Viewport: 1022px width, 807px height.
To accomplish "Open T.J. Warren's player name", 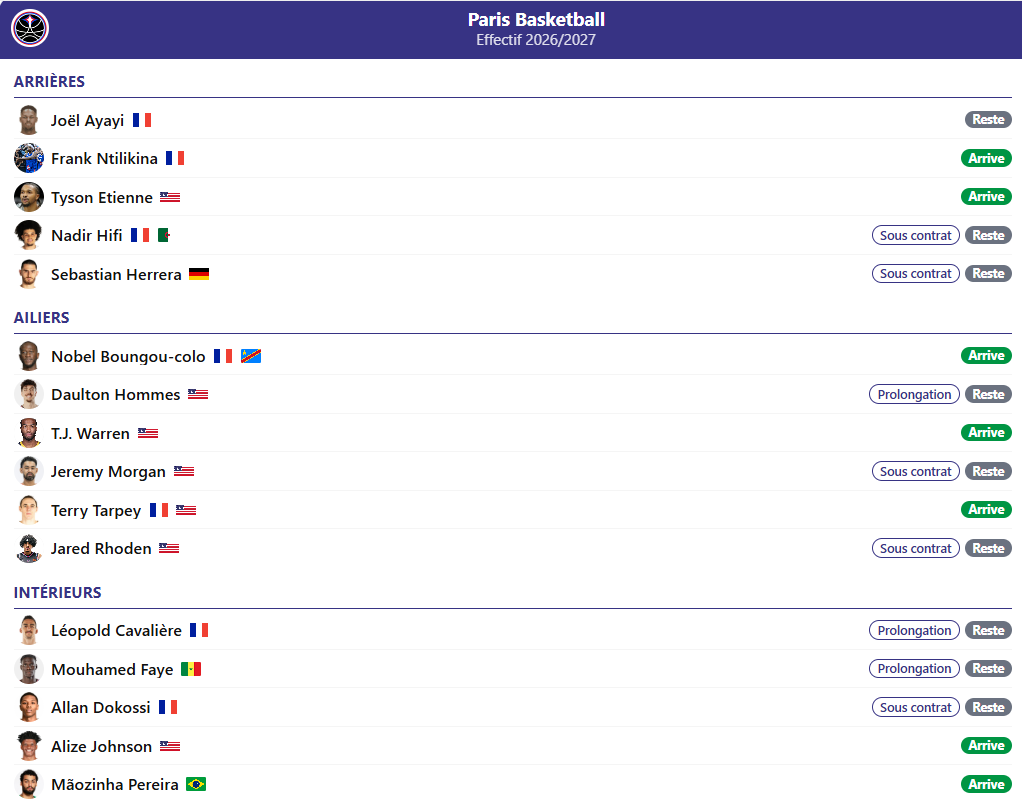I will tap(91, 433).
